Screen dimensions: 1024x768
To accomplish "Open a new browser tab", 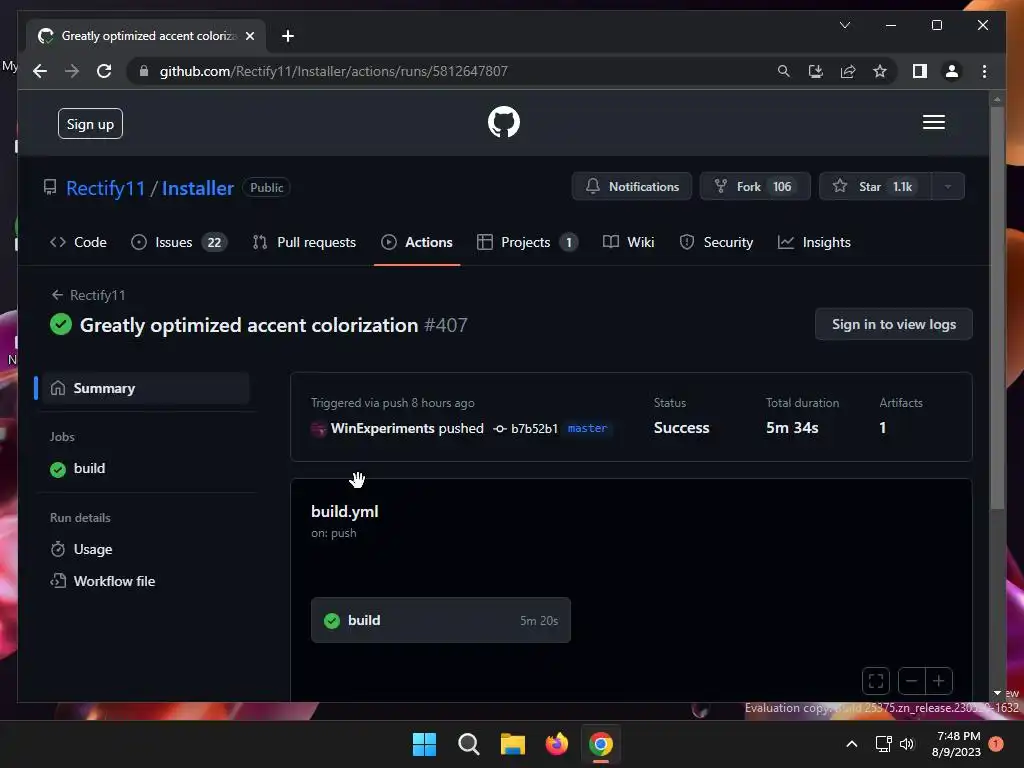I will [x=288, y=36].
